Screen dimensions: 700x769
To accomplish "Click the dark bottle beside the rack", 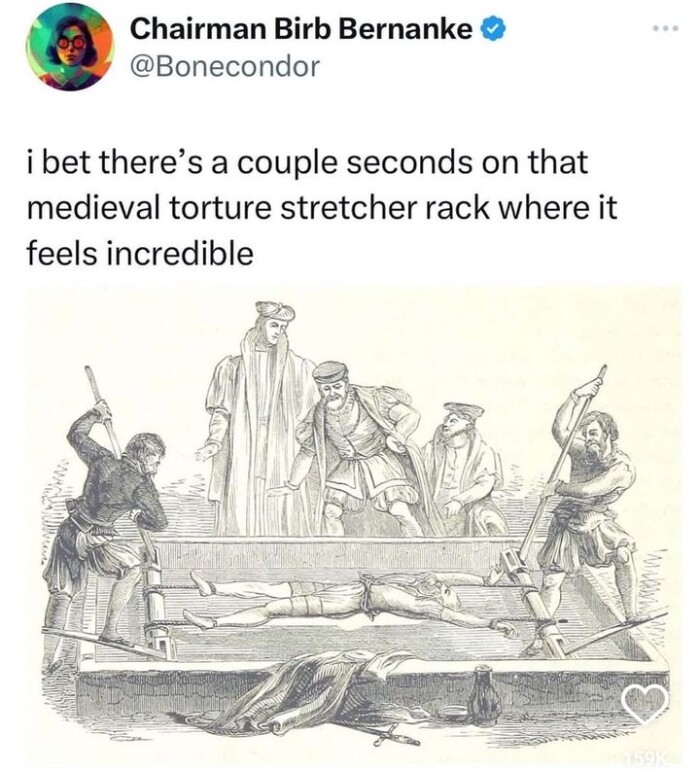I will point(485,695).
